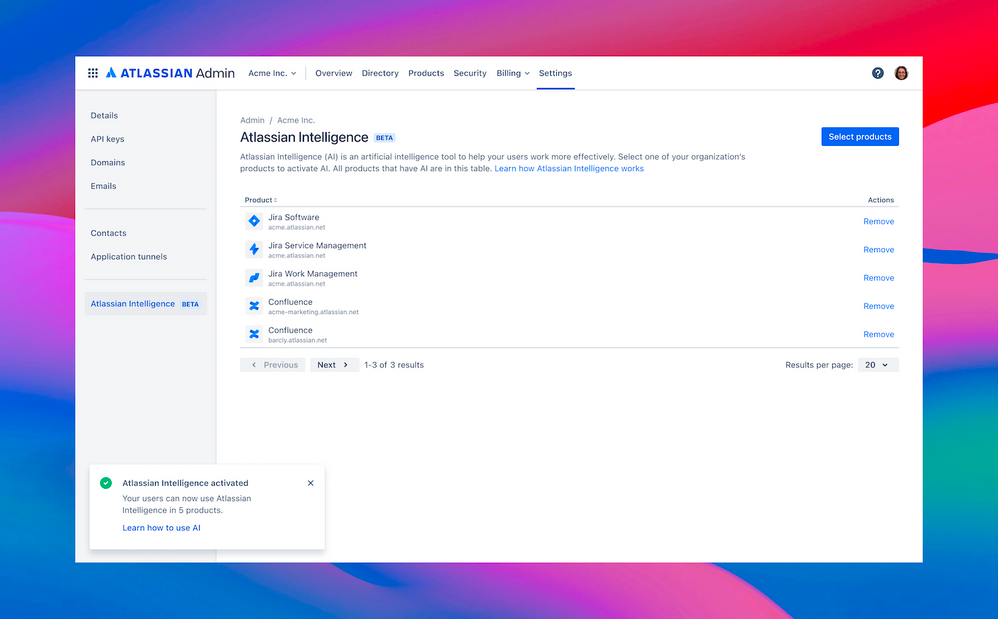Click the green success check icon
The image size is (998, 619).
[106, 483]
